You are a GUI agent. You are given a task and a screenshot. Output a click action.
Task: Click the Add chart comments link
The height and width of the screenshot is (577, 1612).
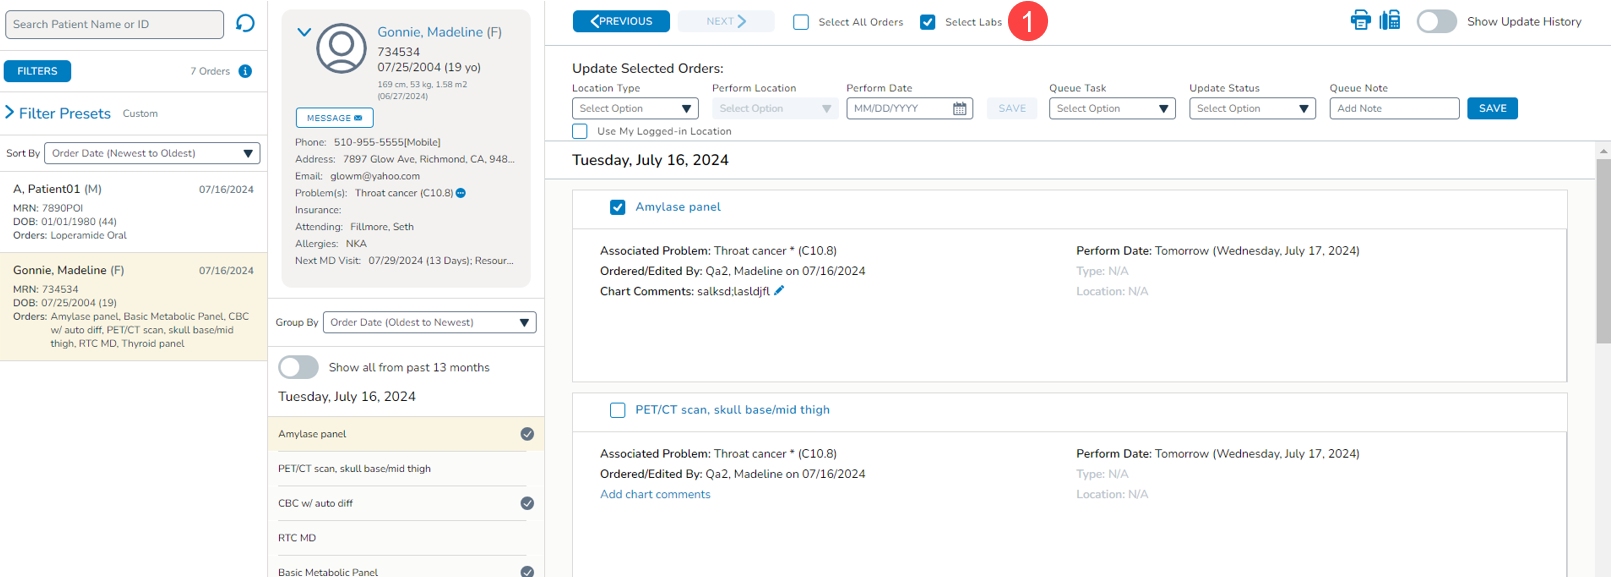(x=655, y=494)
